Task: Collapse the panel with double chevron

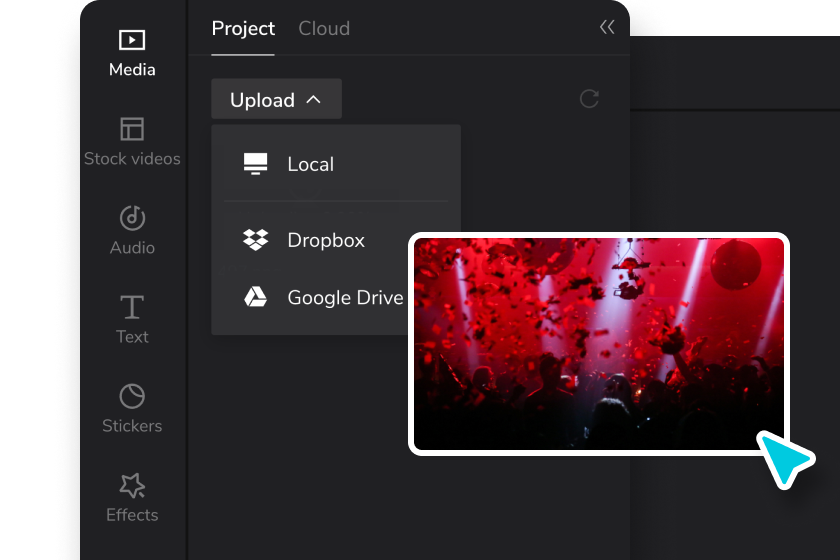Action: [607, 28]
